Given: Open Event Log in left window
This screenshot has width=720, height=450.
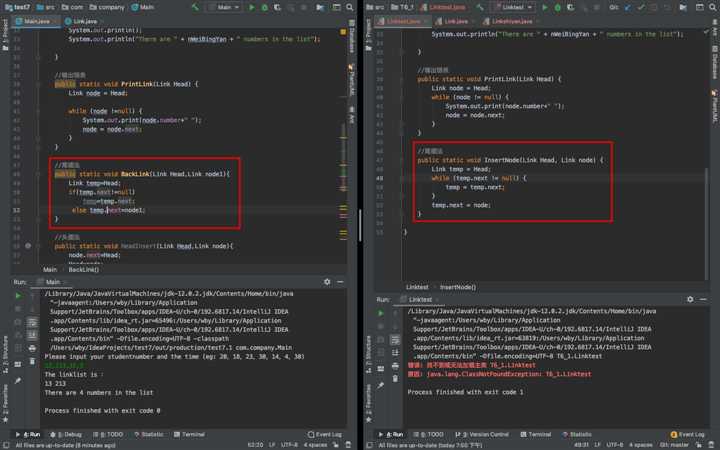Looking at the screenshot, I should click(325, 434).
